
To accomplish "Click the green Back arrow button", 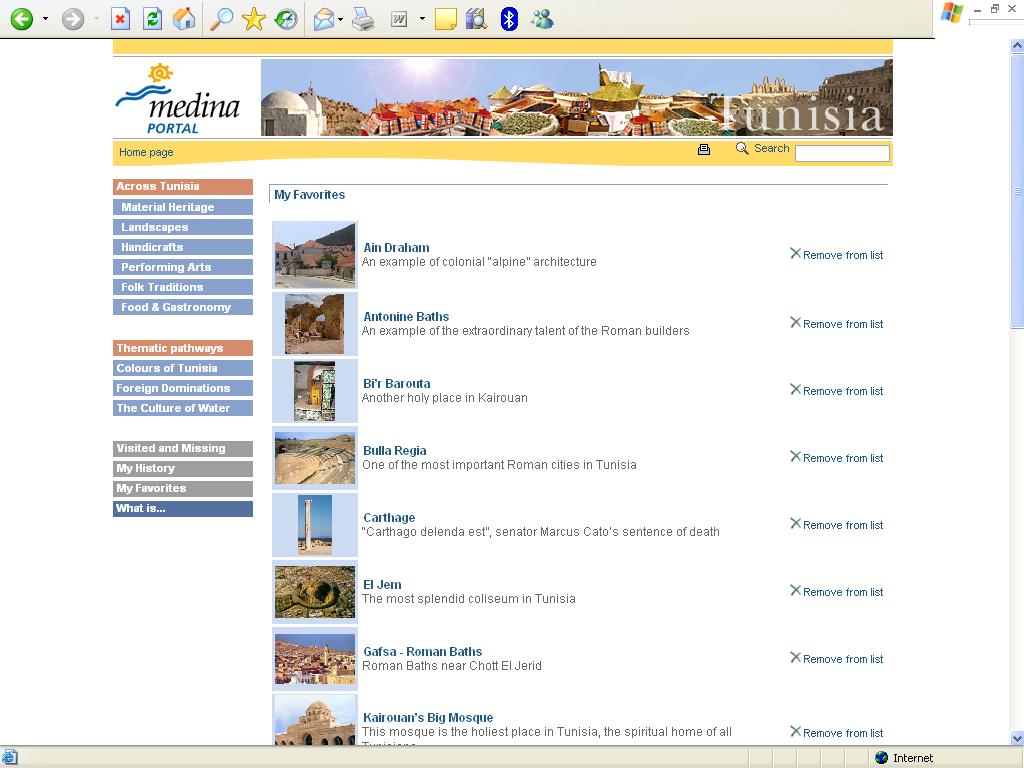I will pyautogui.click(x=22, y=18).
